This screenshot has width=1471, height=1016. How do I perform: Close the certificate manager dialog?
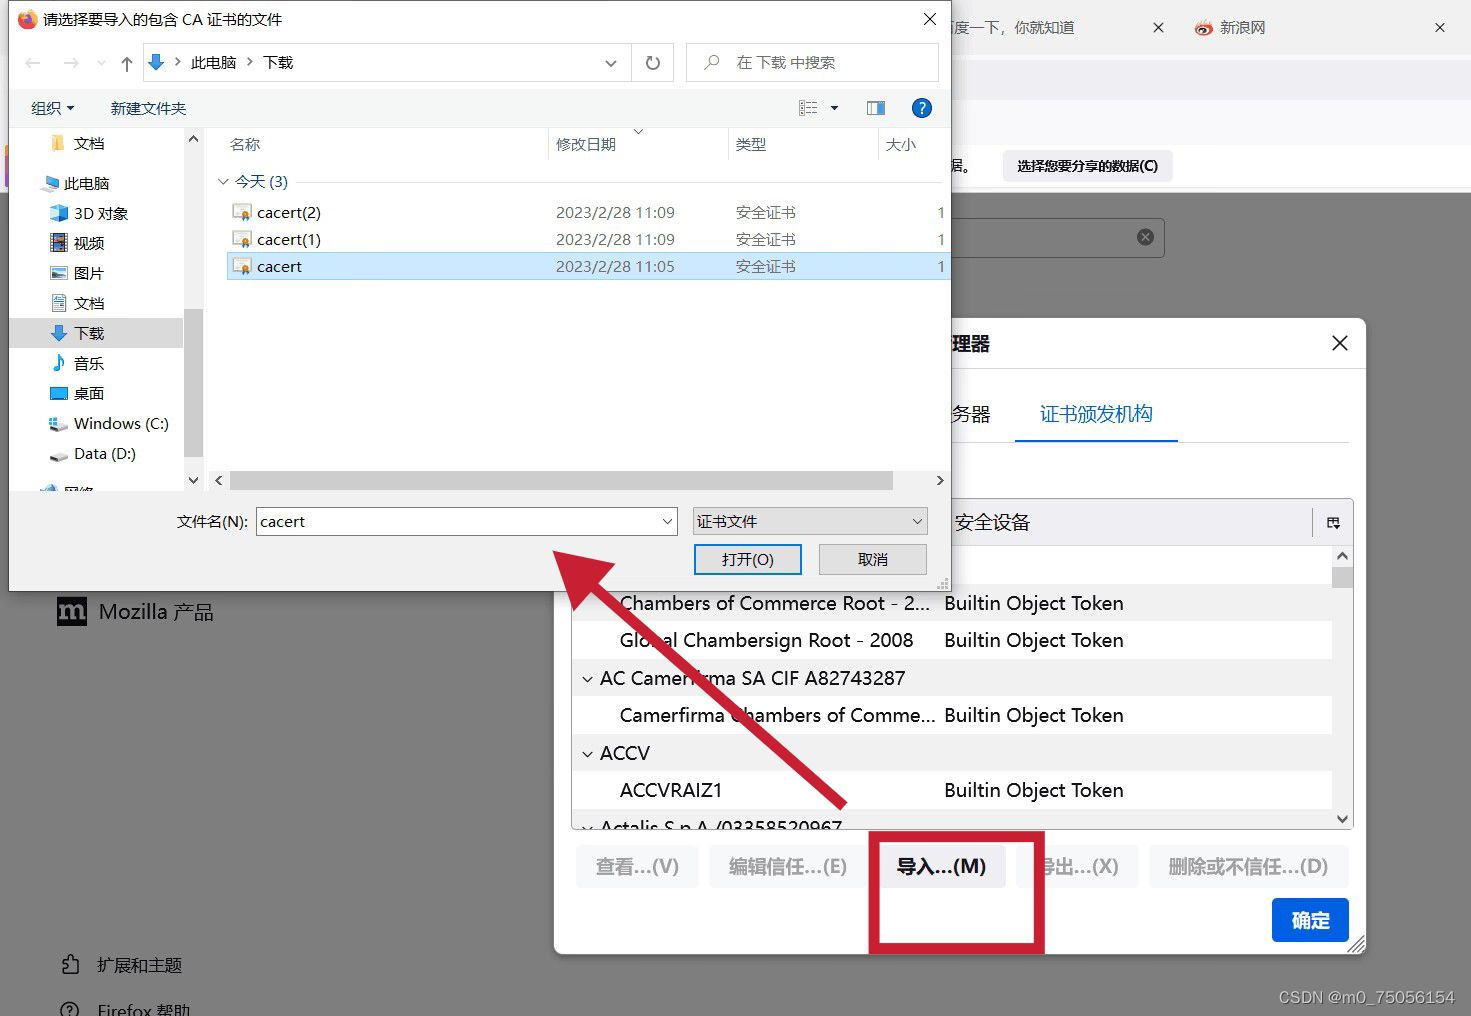[x=1340, y=343]
